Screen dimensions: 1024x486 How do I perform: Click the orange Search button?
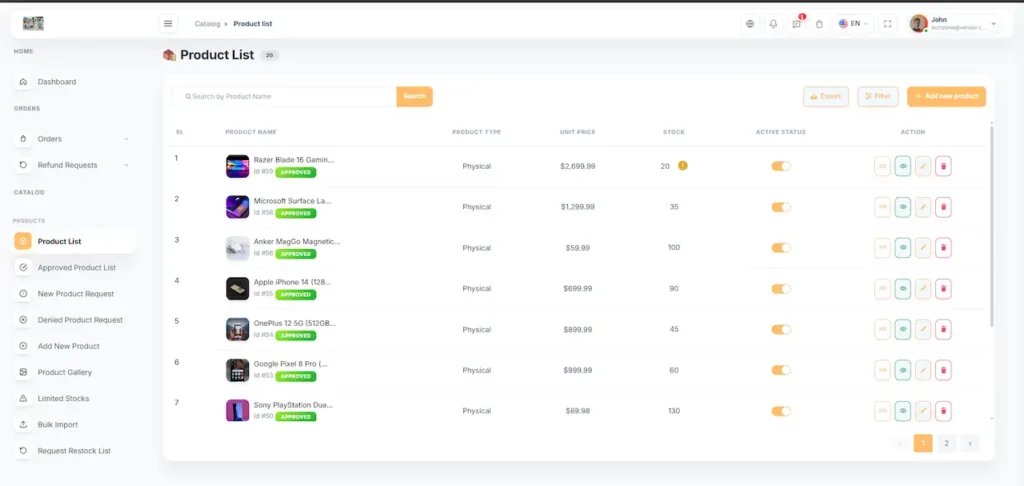click(x=414, y=97)
